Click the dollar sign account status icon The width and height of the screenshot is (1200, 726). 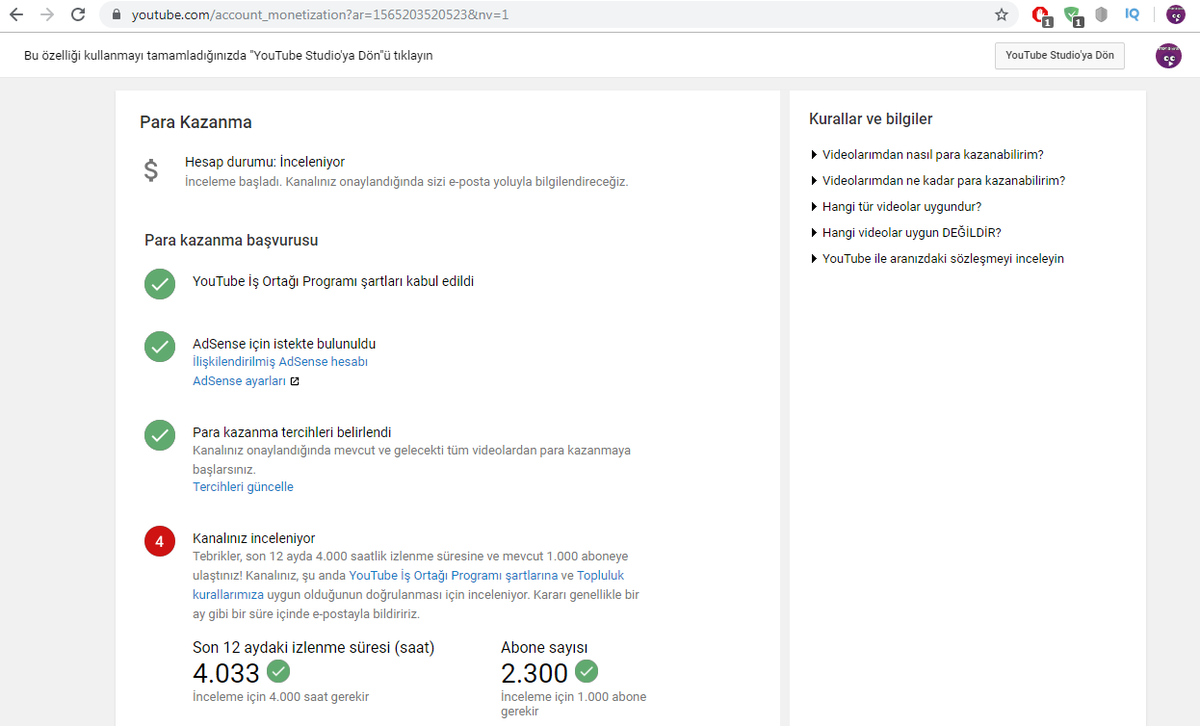[151, 171]
